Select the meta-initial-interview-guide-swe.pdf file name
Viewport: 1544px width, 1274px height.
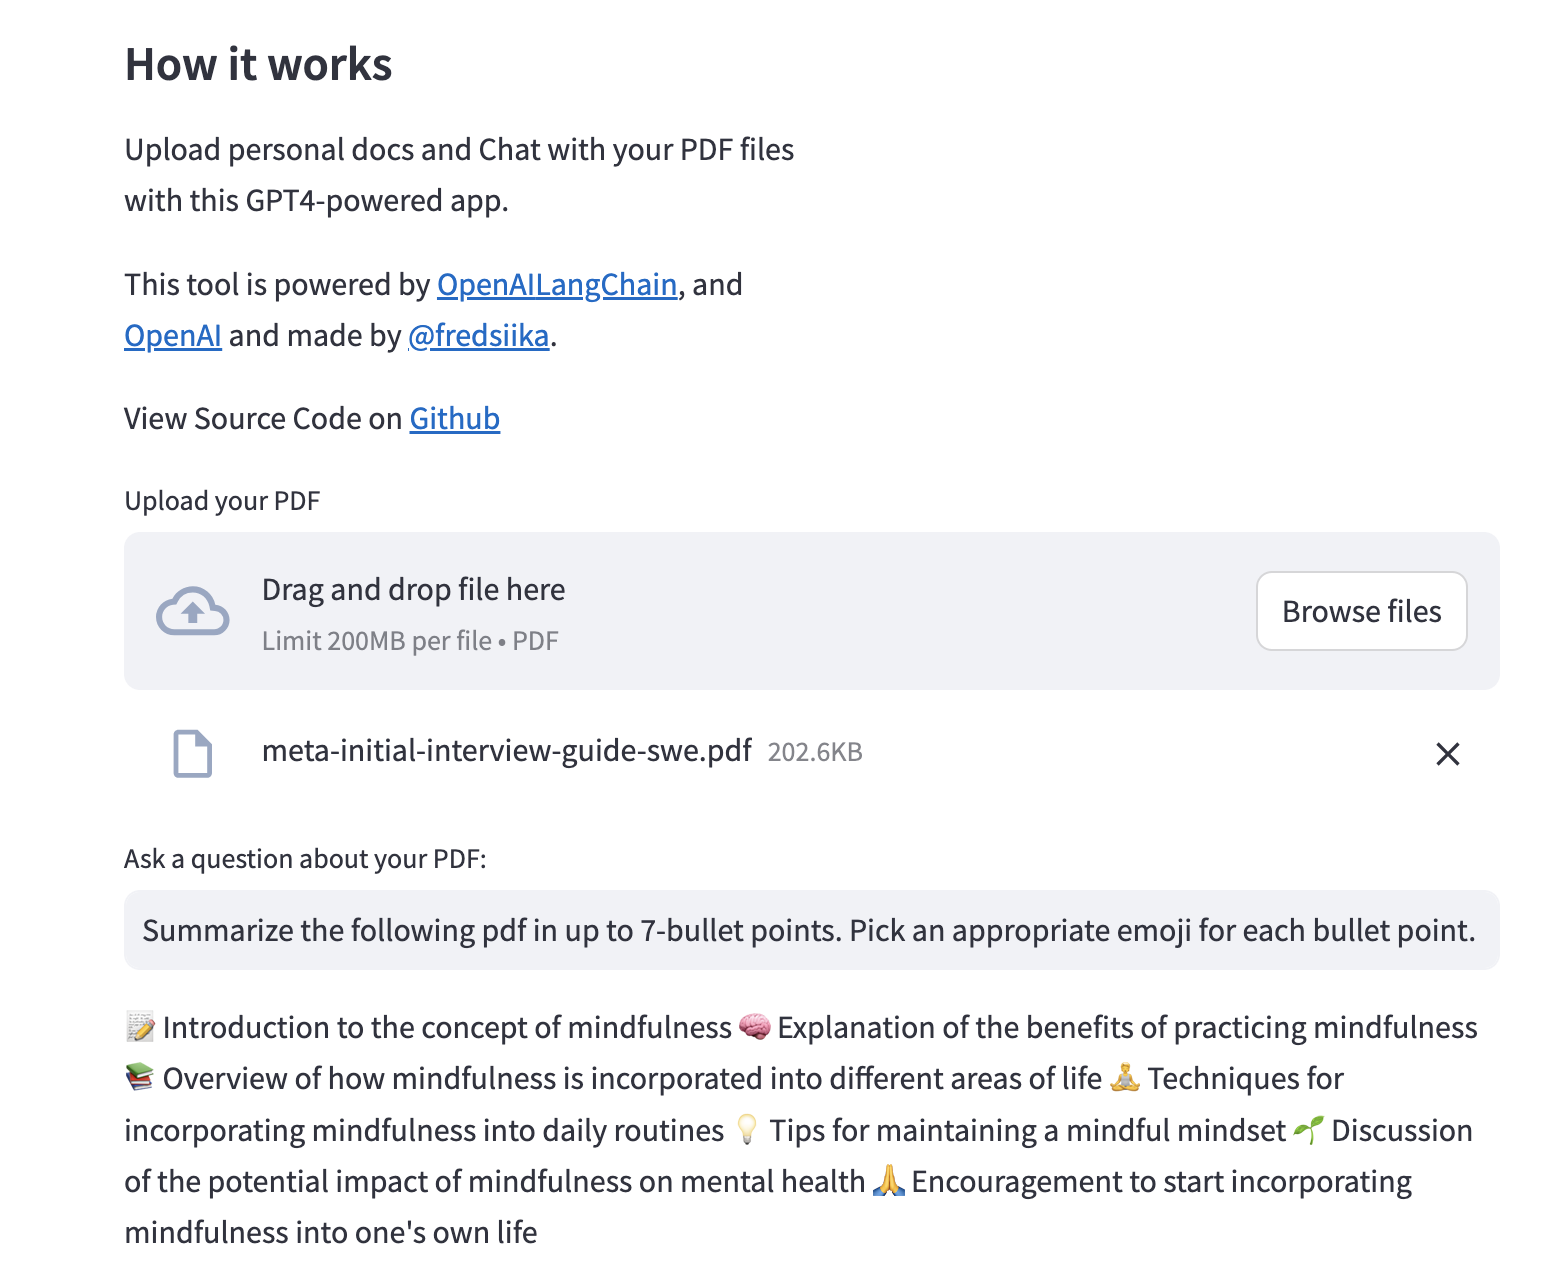click(506, 751)
